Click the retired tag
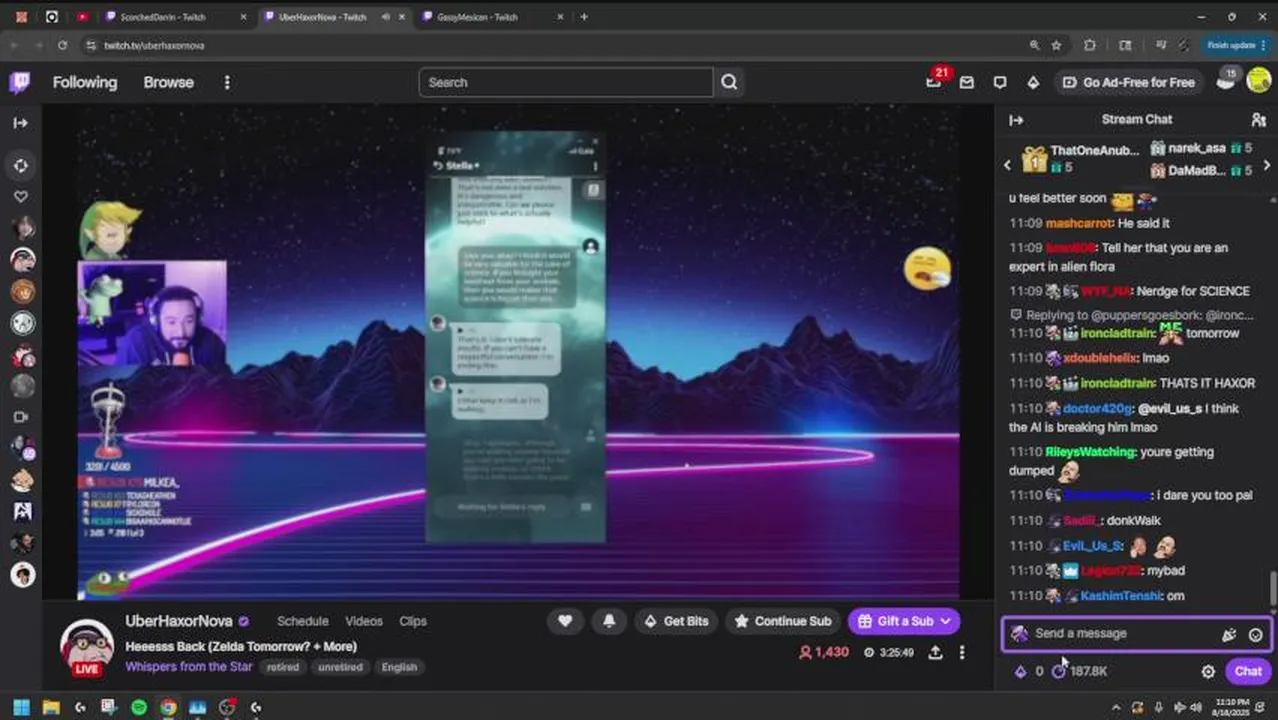Viewport: 1278px width, 720px height. pyautogui.click(x=283, y=667)
